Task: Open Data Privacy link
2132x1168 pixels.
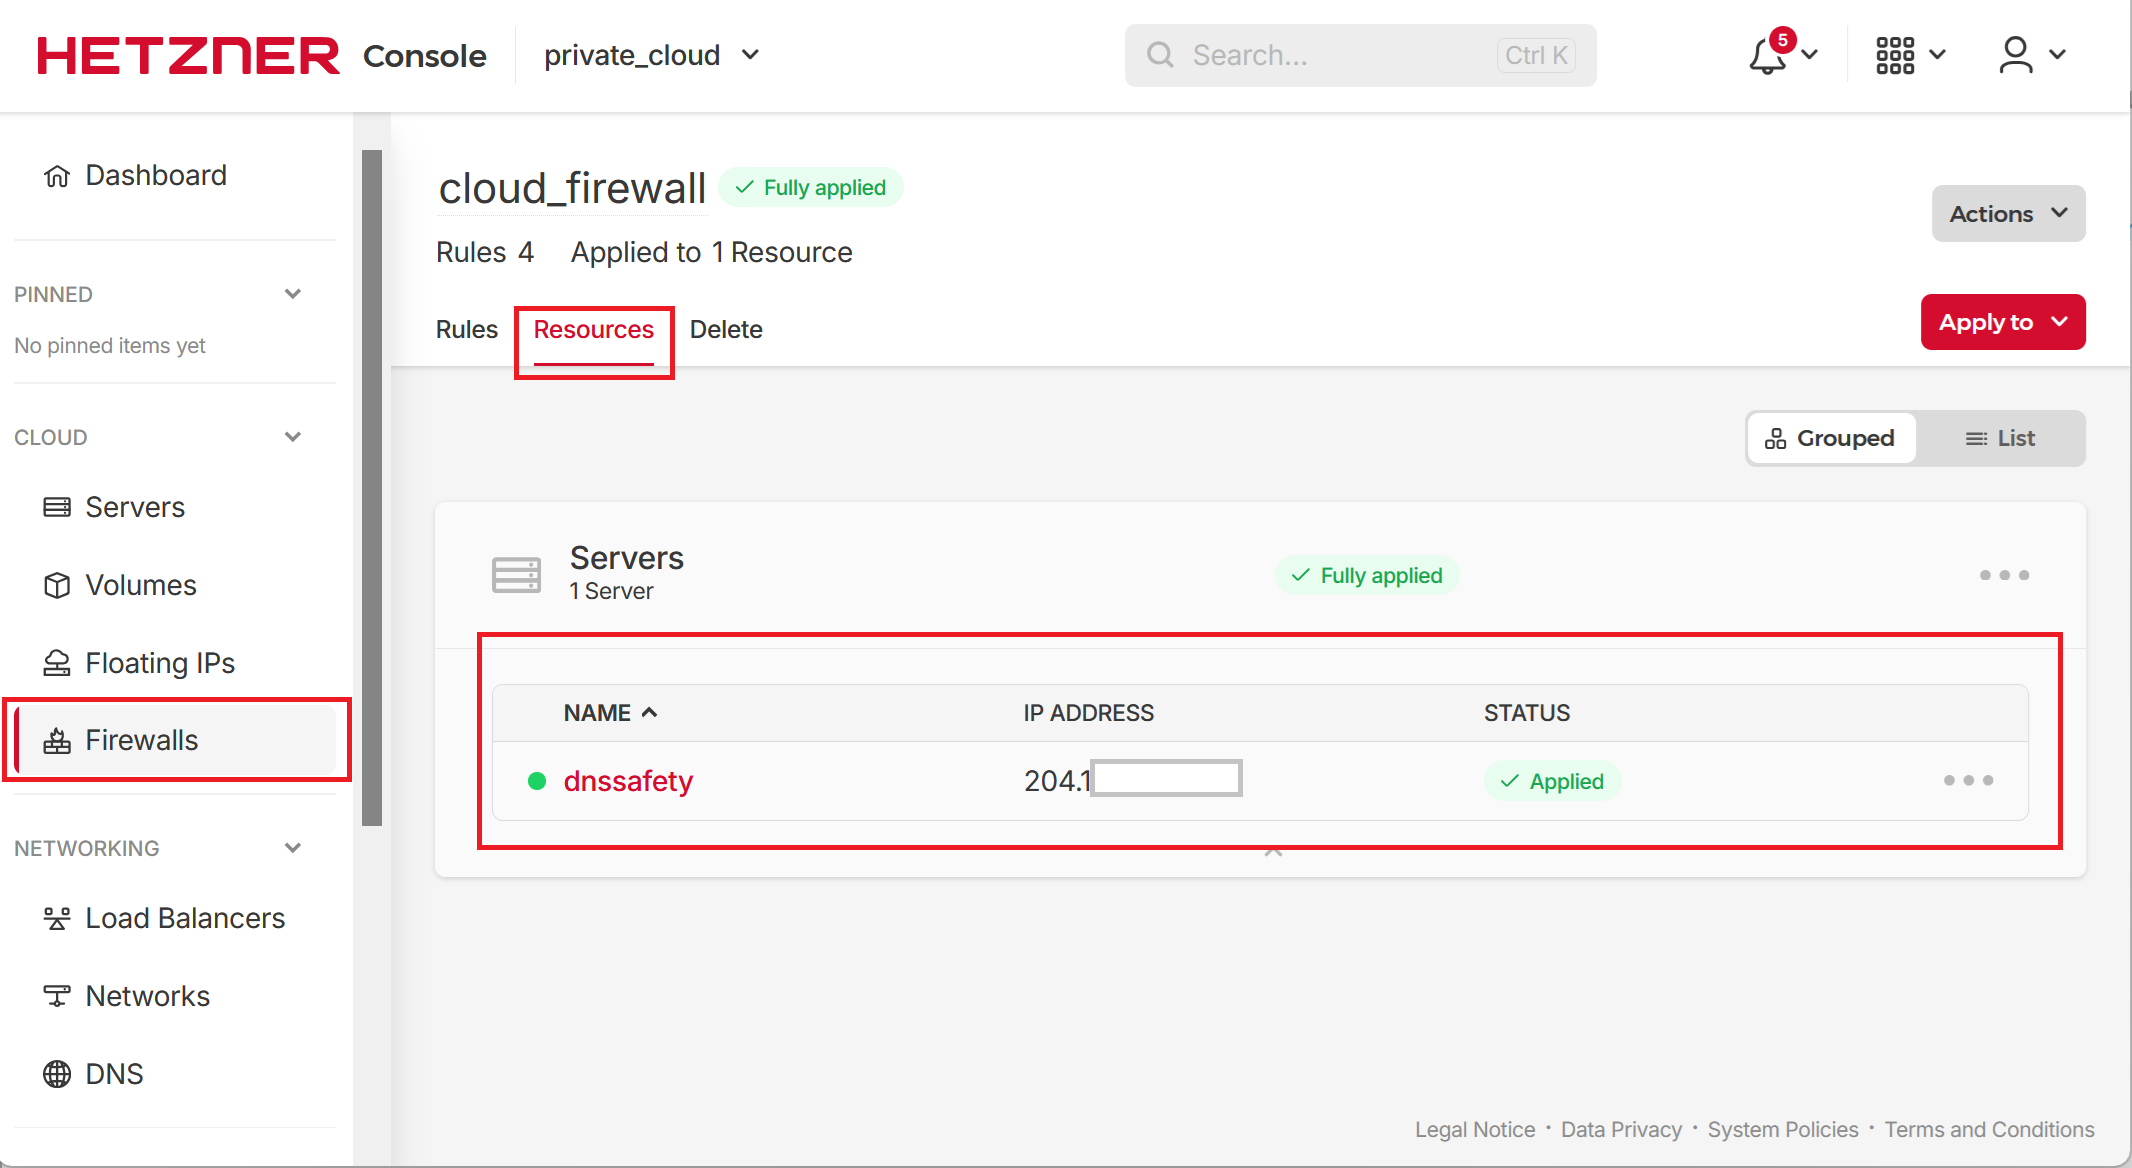Action: click(1621, 1130)
